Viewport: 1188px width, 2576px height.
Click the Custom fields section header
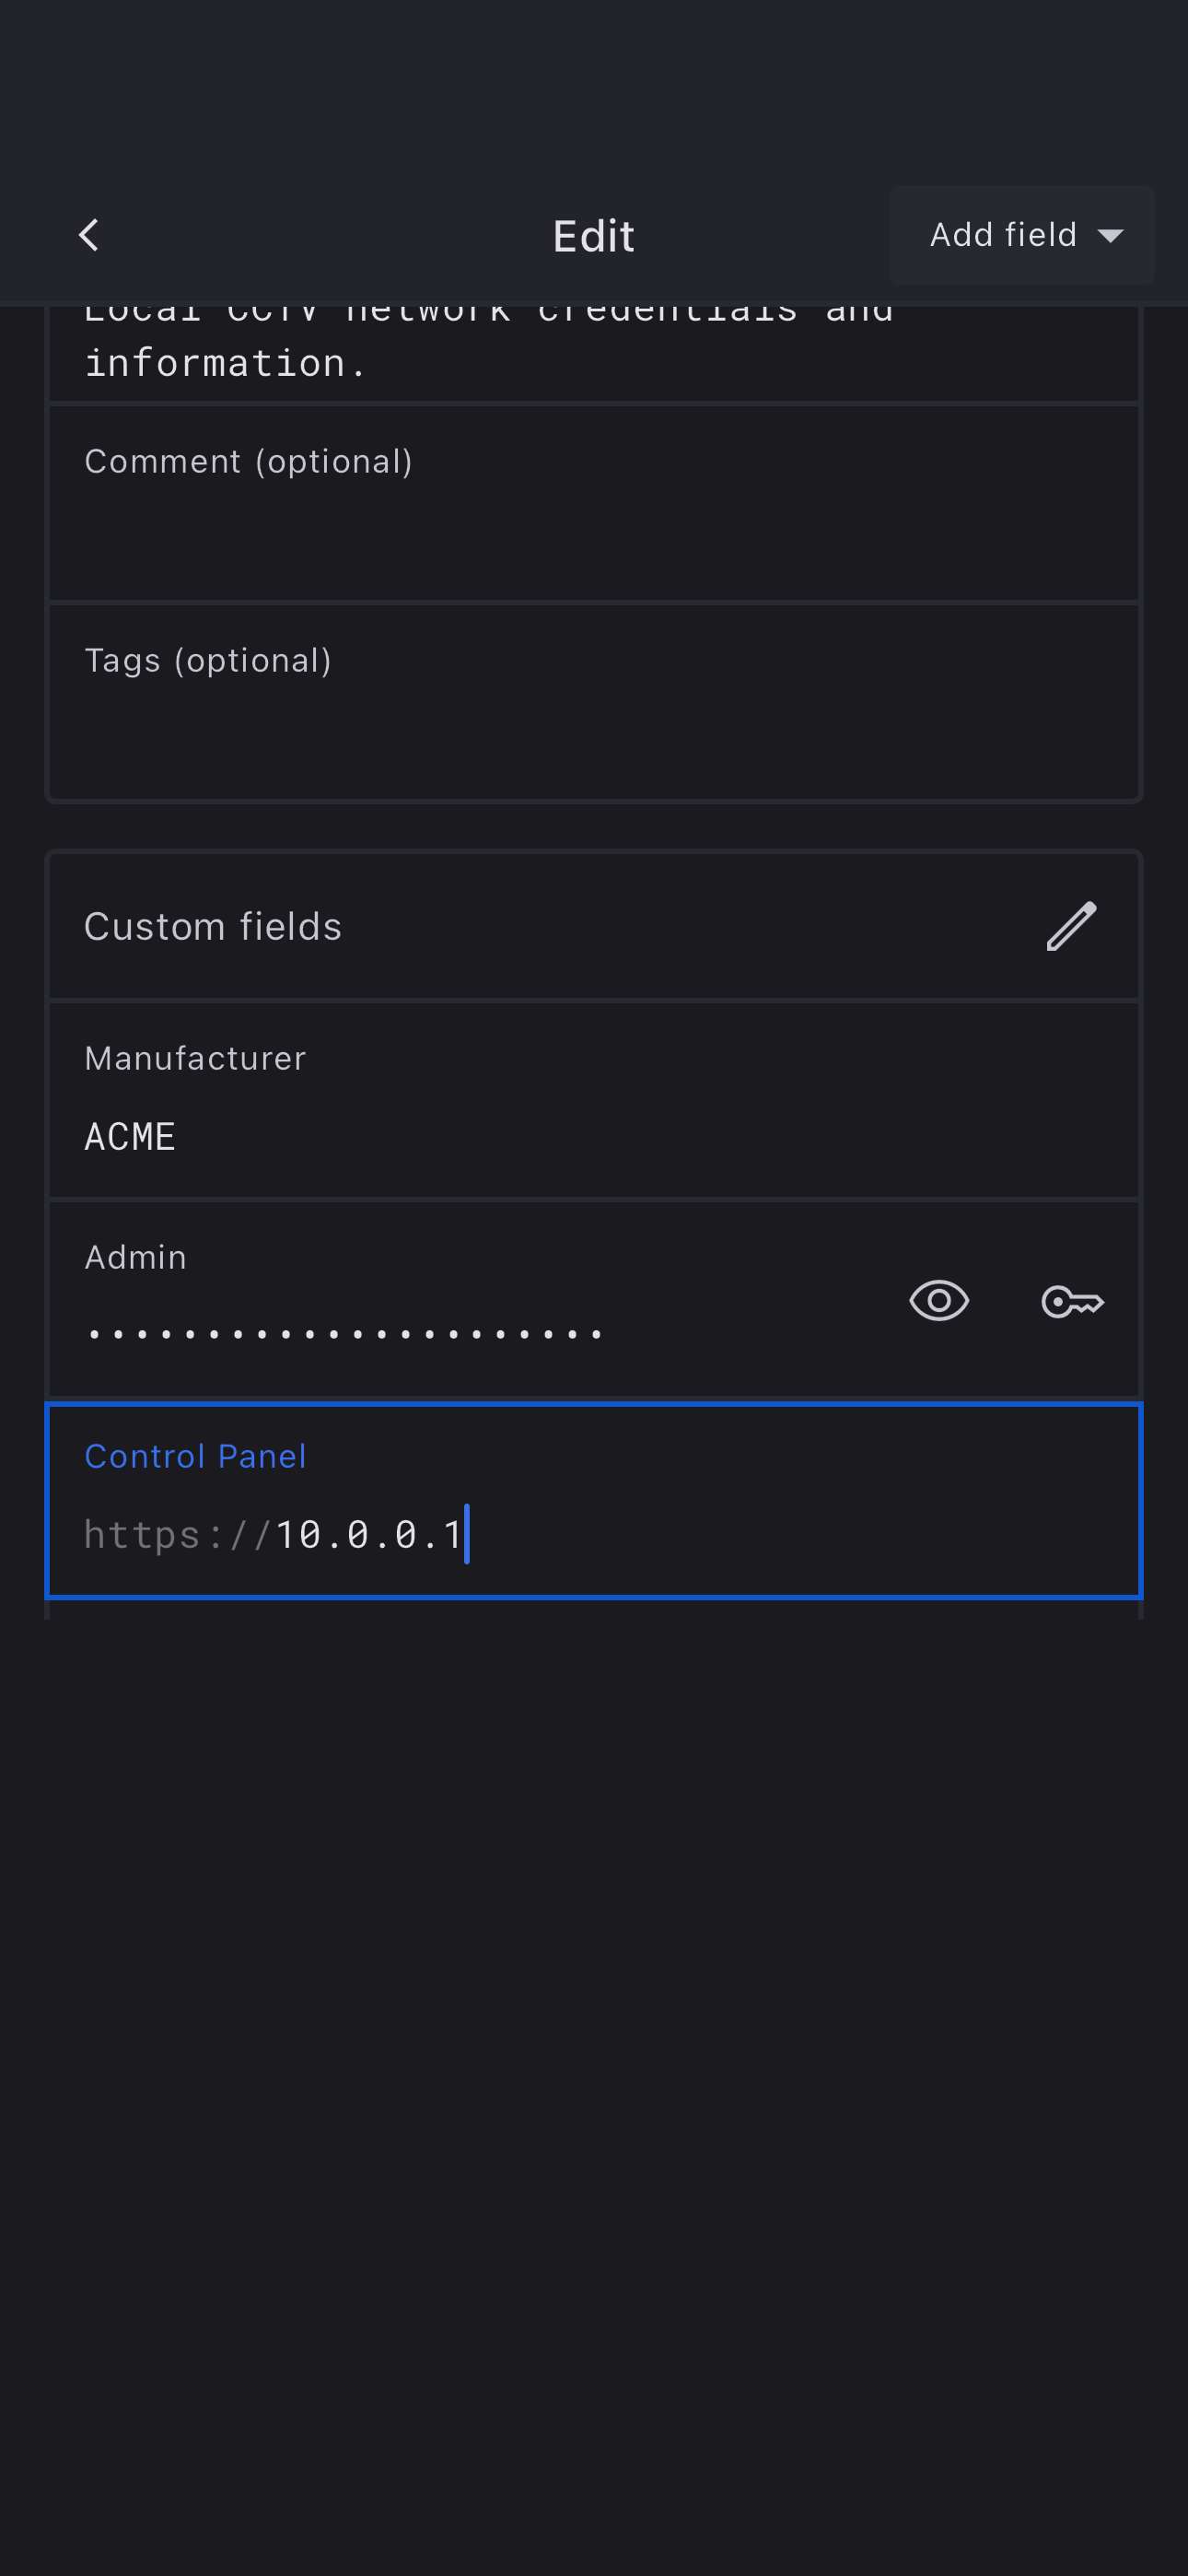(213, 927)
